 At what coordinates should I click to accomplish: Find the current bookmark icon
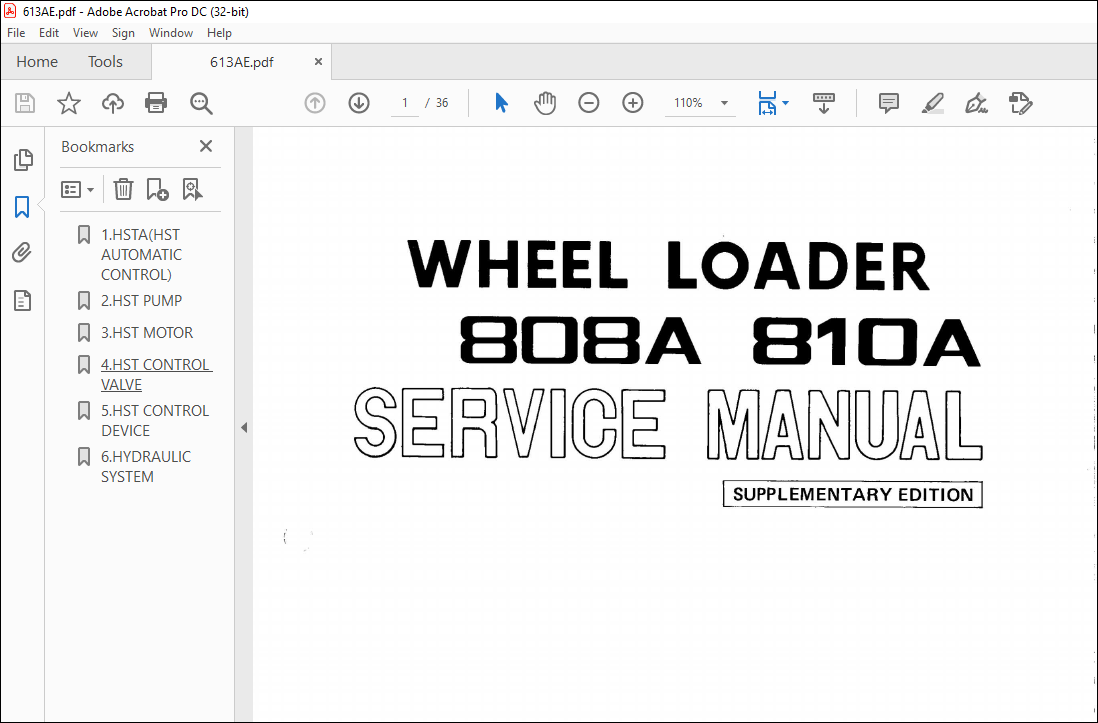tap(192, 189)
